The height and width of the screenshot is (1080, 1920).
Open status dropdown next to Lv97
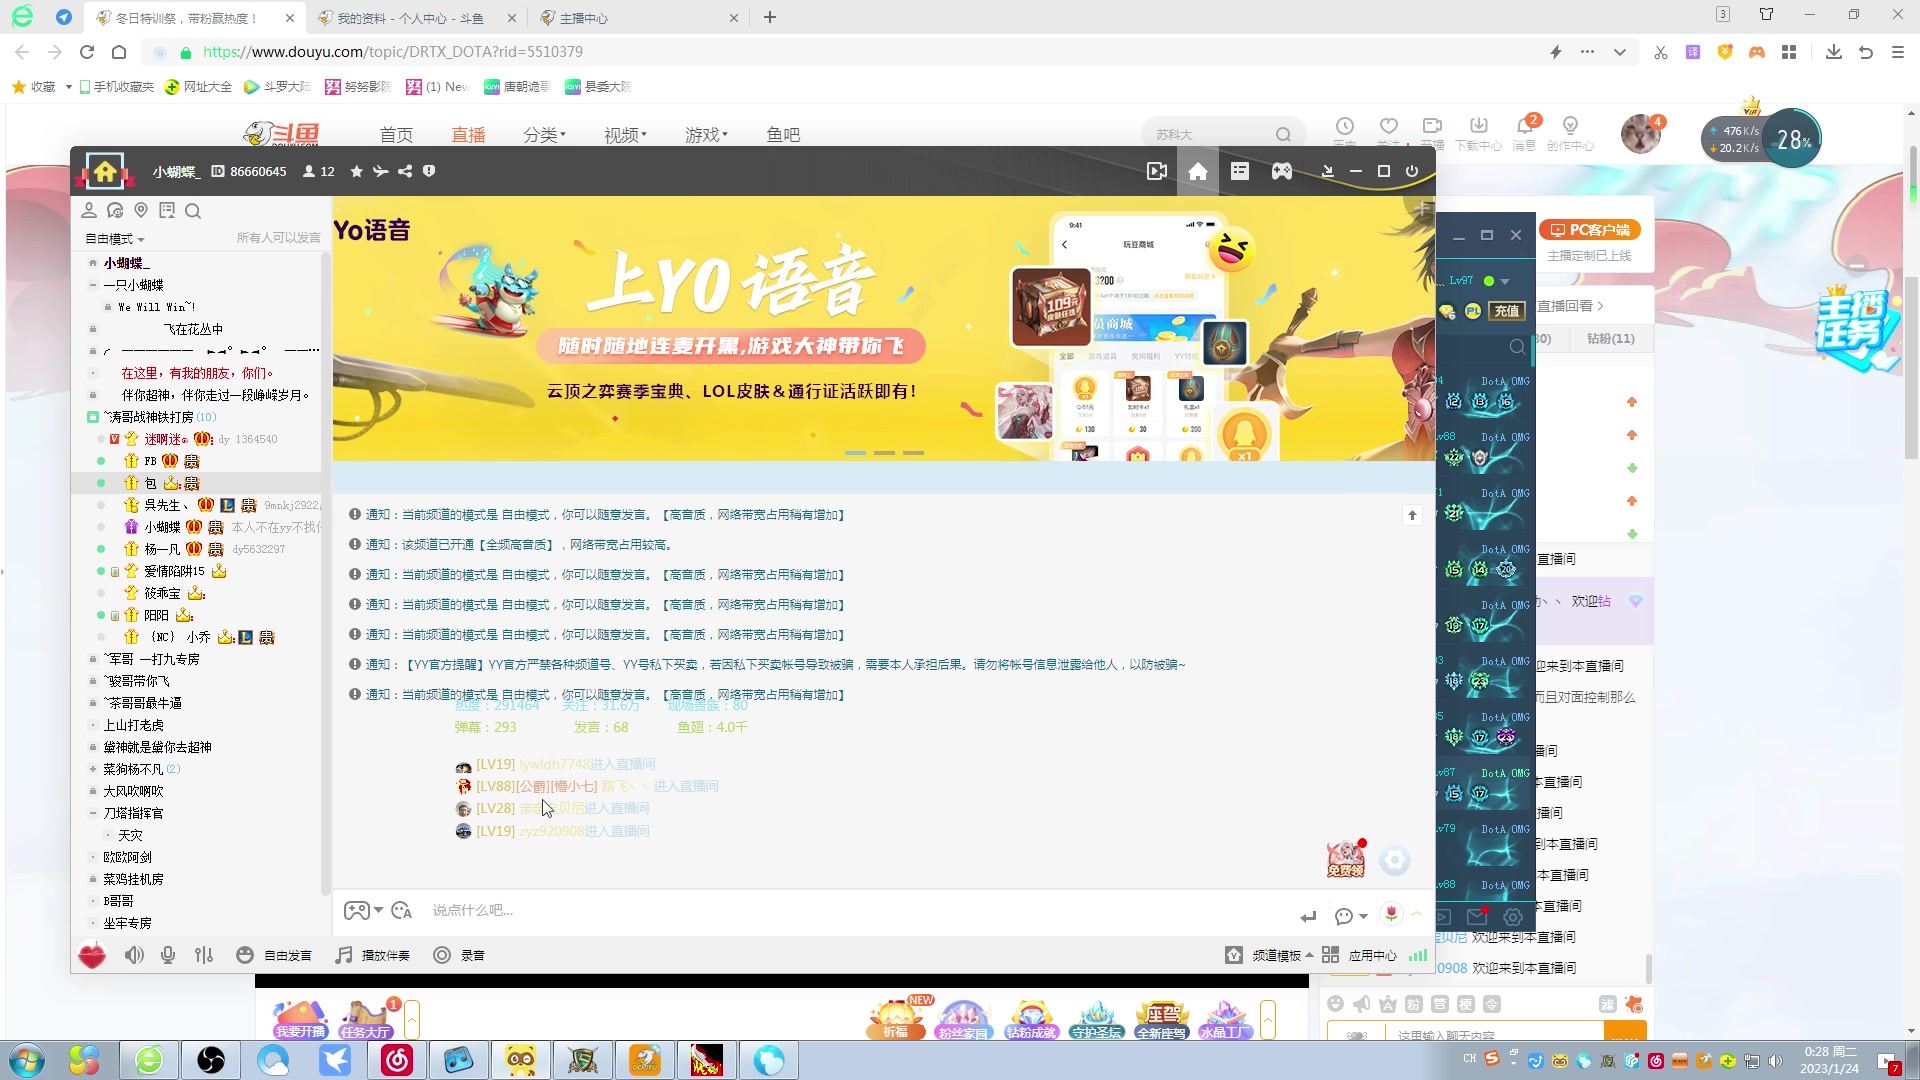click(x=1505, y=281)
